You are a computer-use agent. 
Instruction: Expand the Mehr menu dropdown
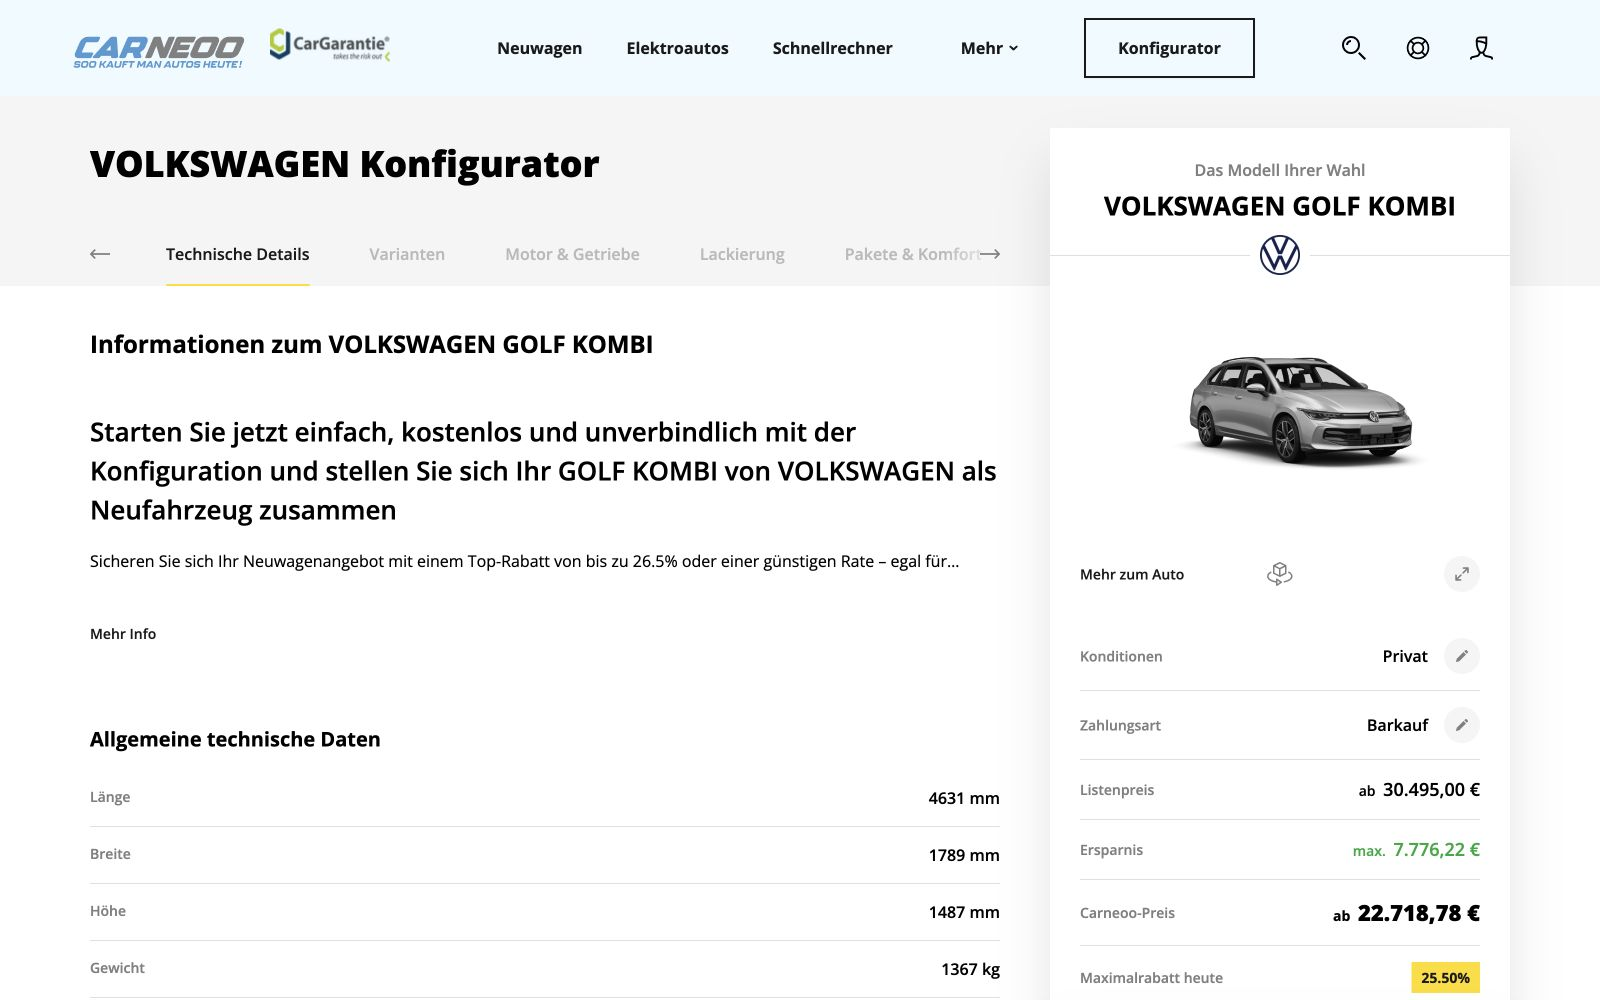point(989,48)
